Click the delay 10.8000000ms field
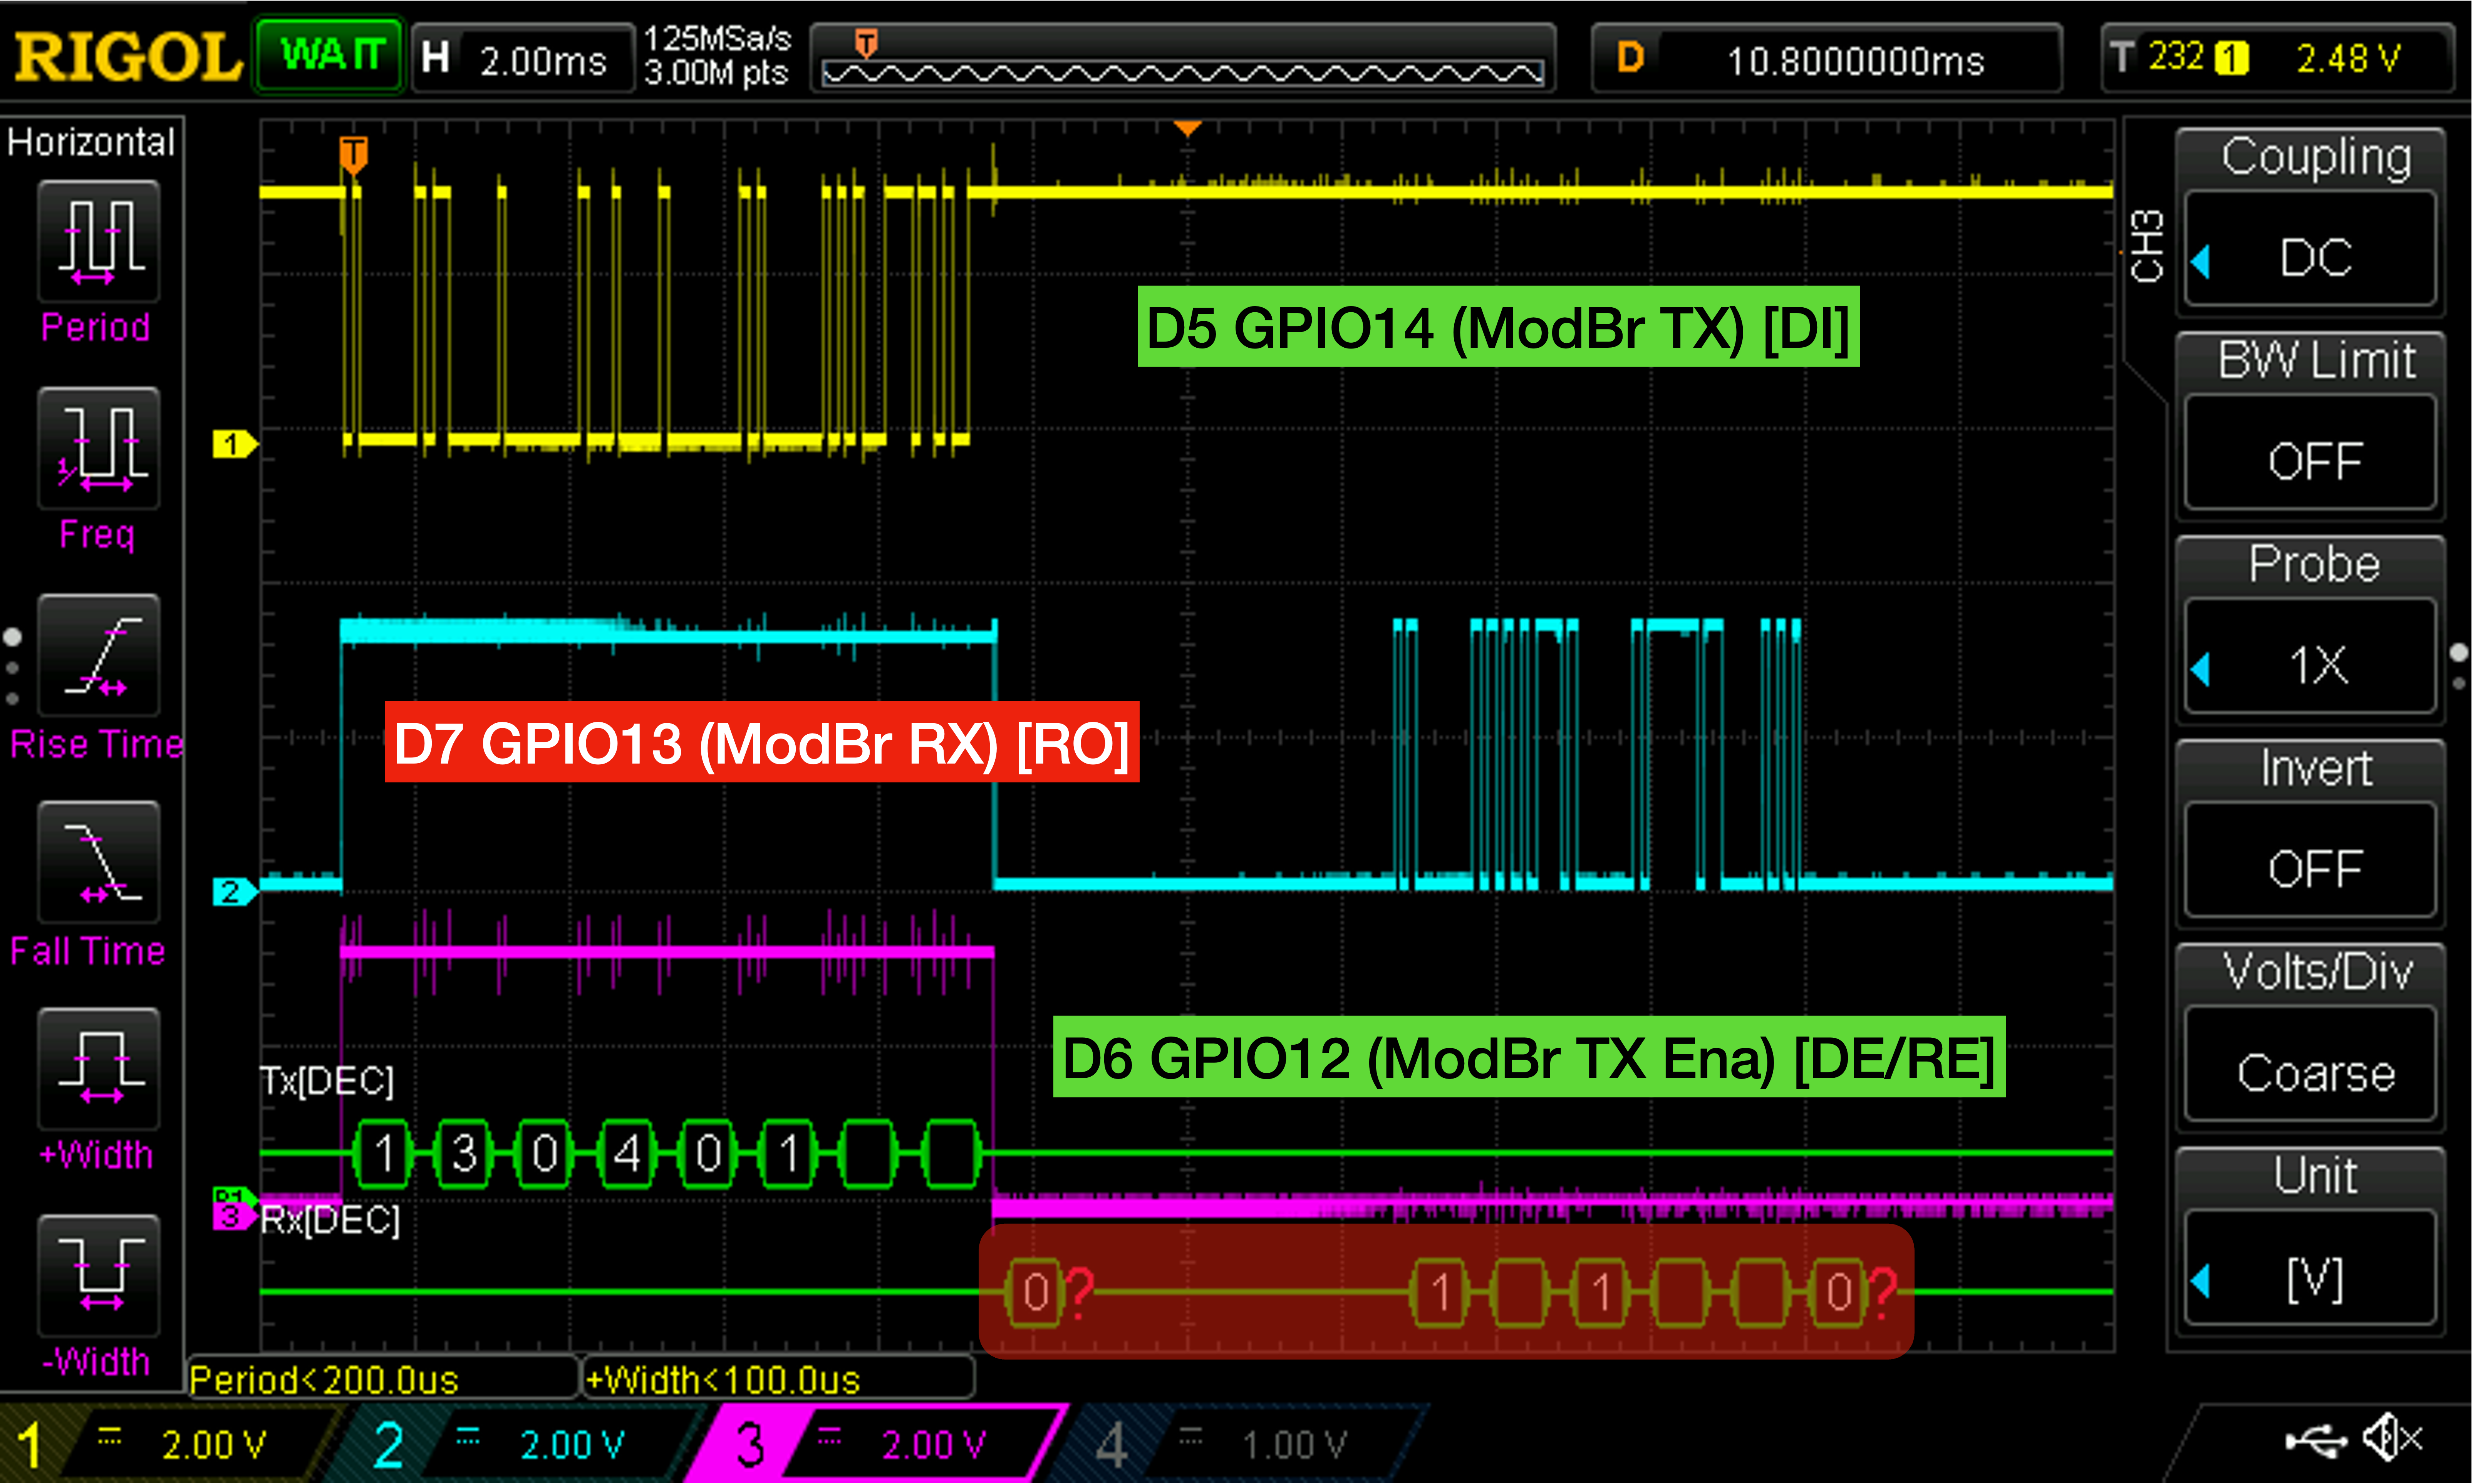Screen dimensions: 2473x1484 click(x=1827, y=58)
